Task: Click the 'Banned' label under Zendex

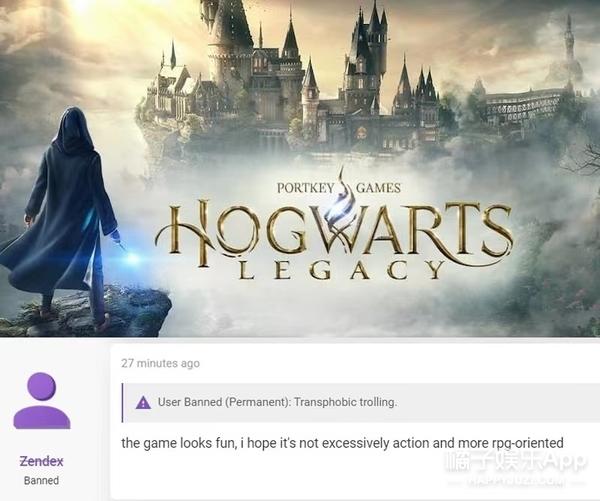Action: [x=41, y=480]
